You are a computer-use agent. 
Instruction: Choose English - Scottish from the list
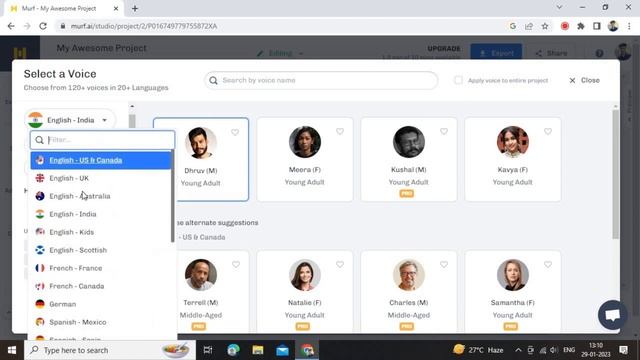[101, 250]
